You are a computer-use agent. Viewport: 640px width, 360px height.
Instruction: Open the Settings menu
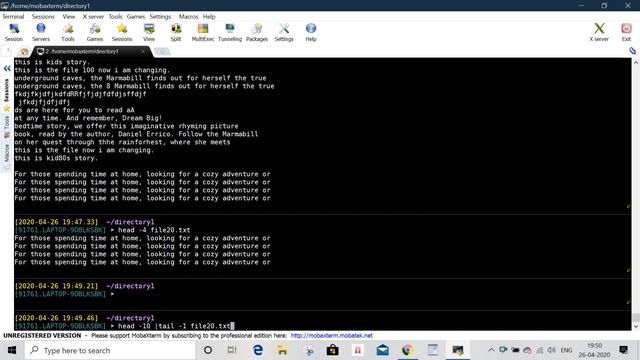[160, 17]
